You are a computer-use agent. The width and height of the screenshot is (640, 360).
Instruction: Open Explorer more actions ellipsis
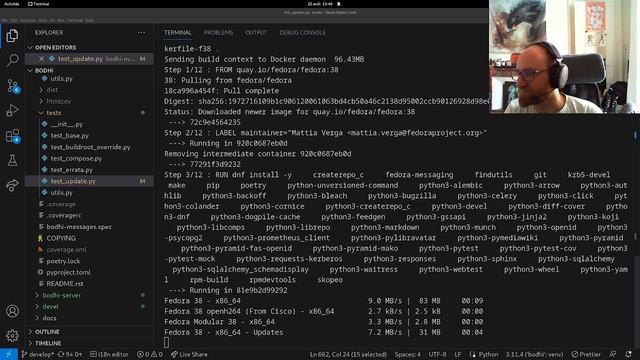click(141, 33)
